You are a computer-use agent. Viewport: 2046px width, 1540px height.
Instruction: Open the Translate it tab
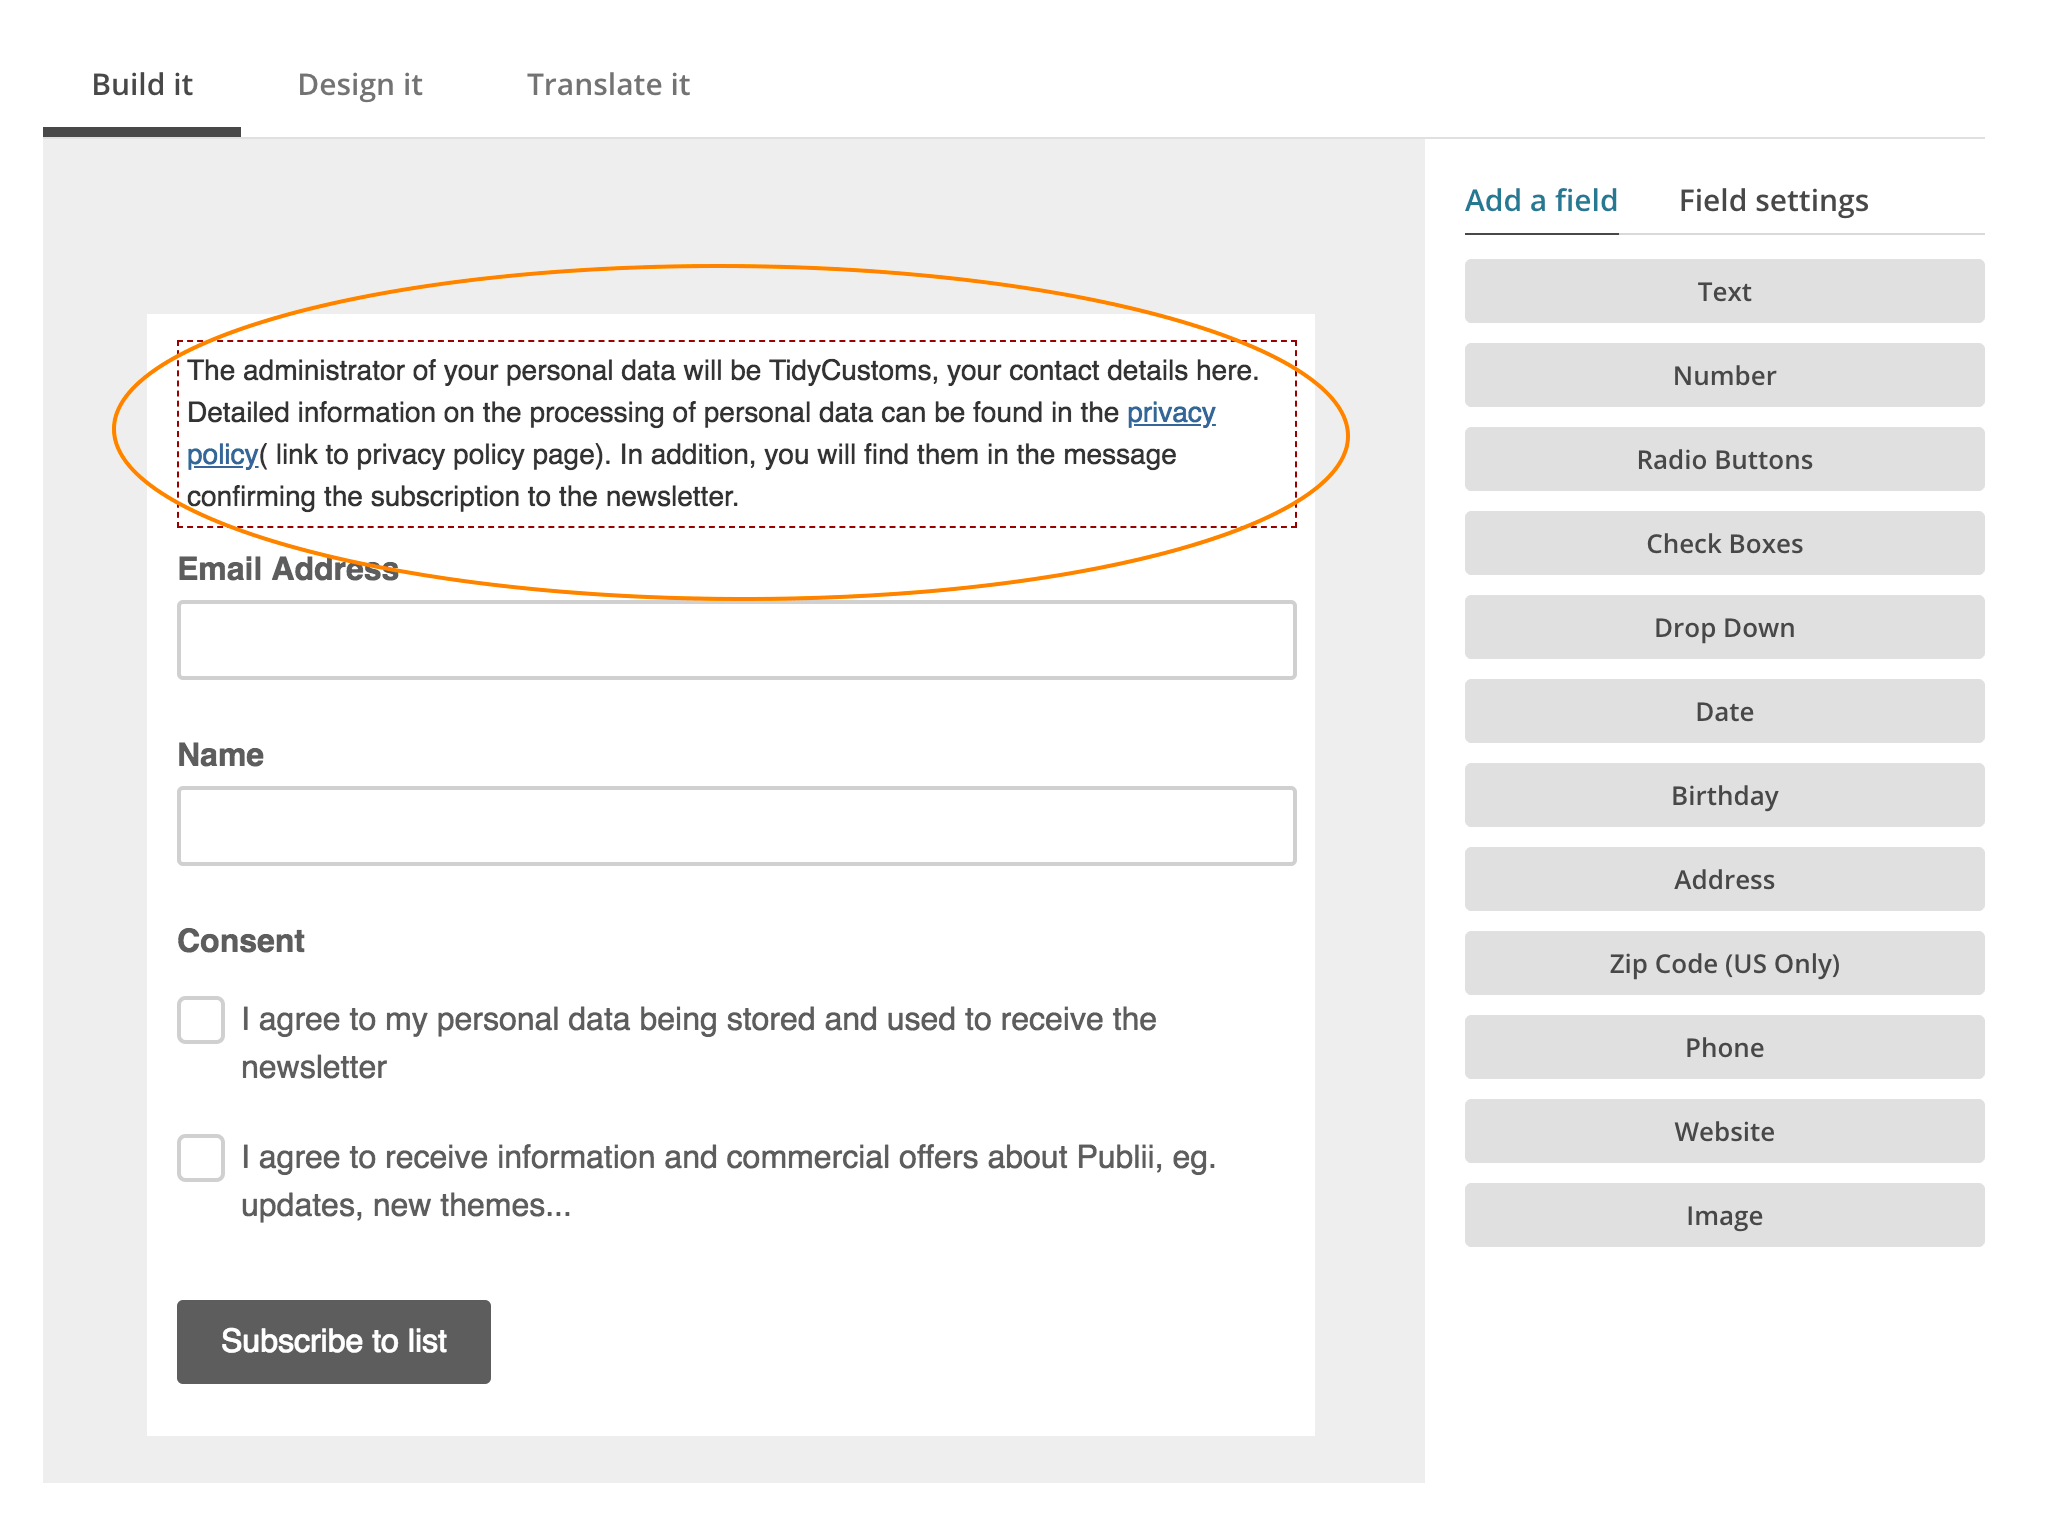click(608, 85)
